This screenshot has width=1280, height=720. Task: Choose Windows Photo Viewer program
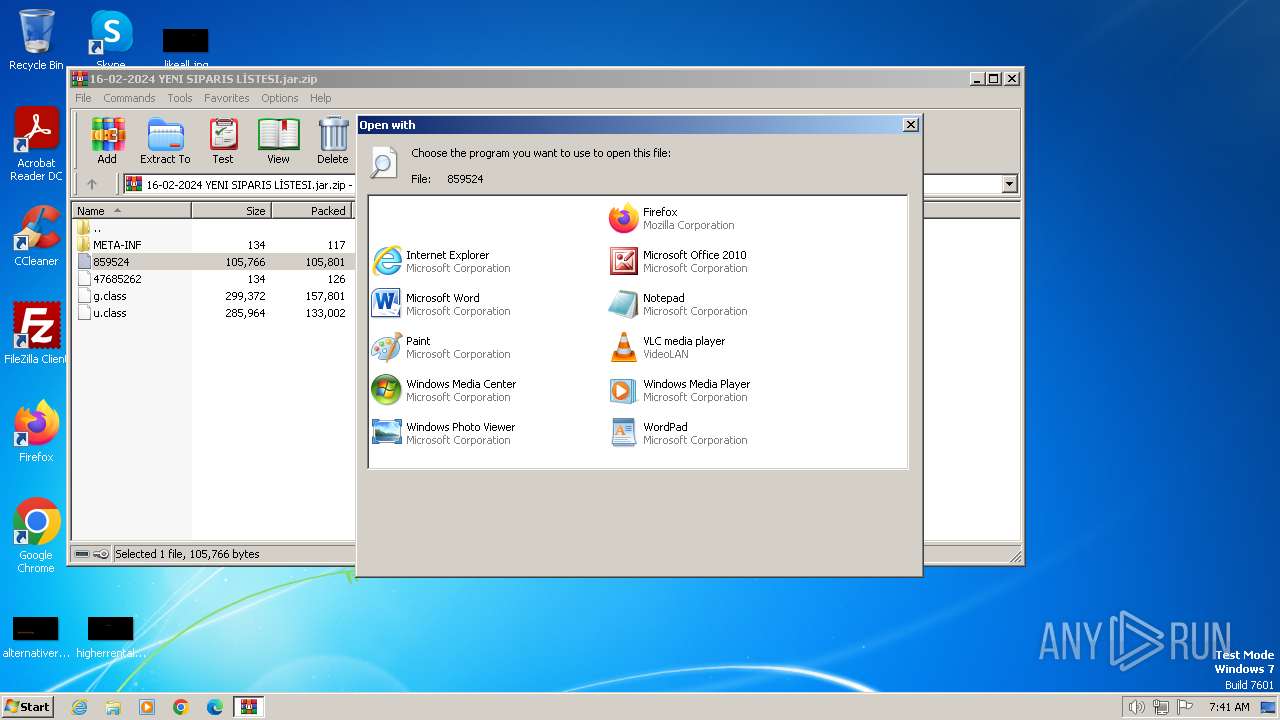coord(444,433)
